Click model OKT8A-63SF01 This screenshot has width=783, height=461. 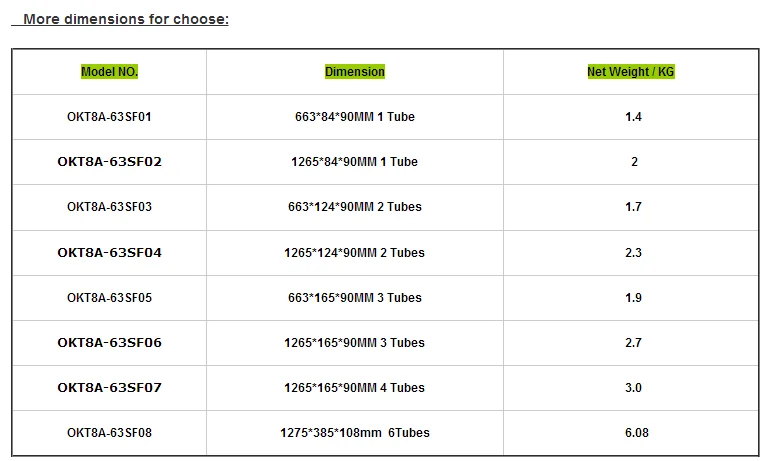(109, 117)
